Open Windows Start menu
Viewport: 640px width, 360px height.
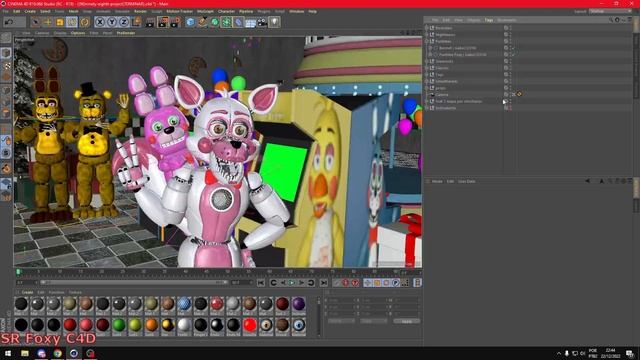click(x=8, y=353)
